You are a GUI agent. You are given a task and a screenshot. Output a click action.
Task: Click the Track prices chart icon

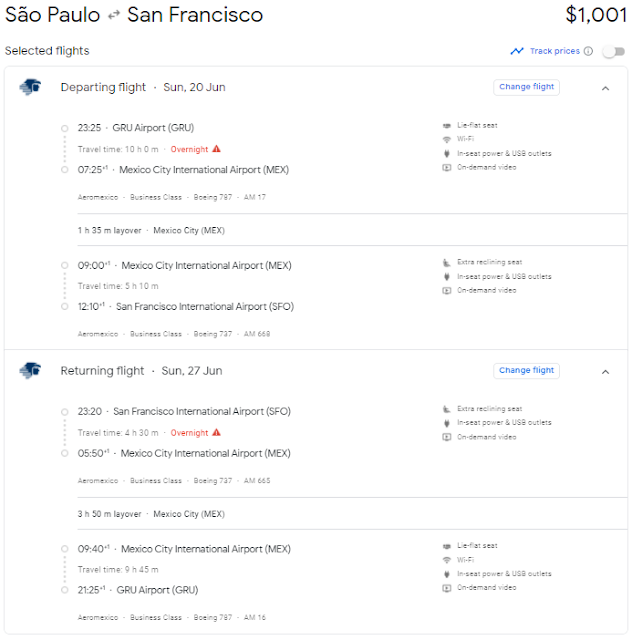[x=516, y=51]
